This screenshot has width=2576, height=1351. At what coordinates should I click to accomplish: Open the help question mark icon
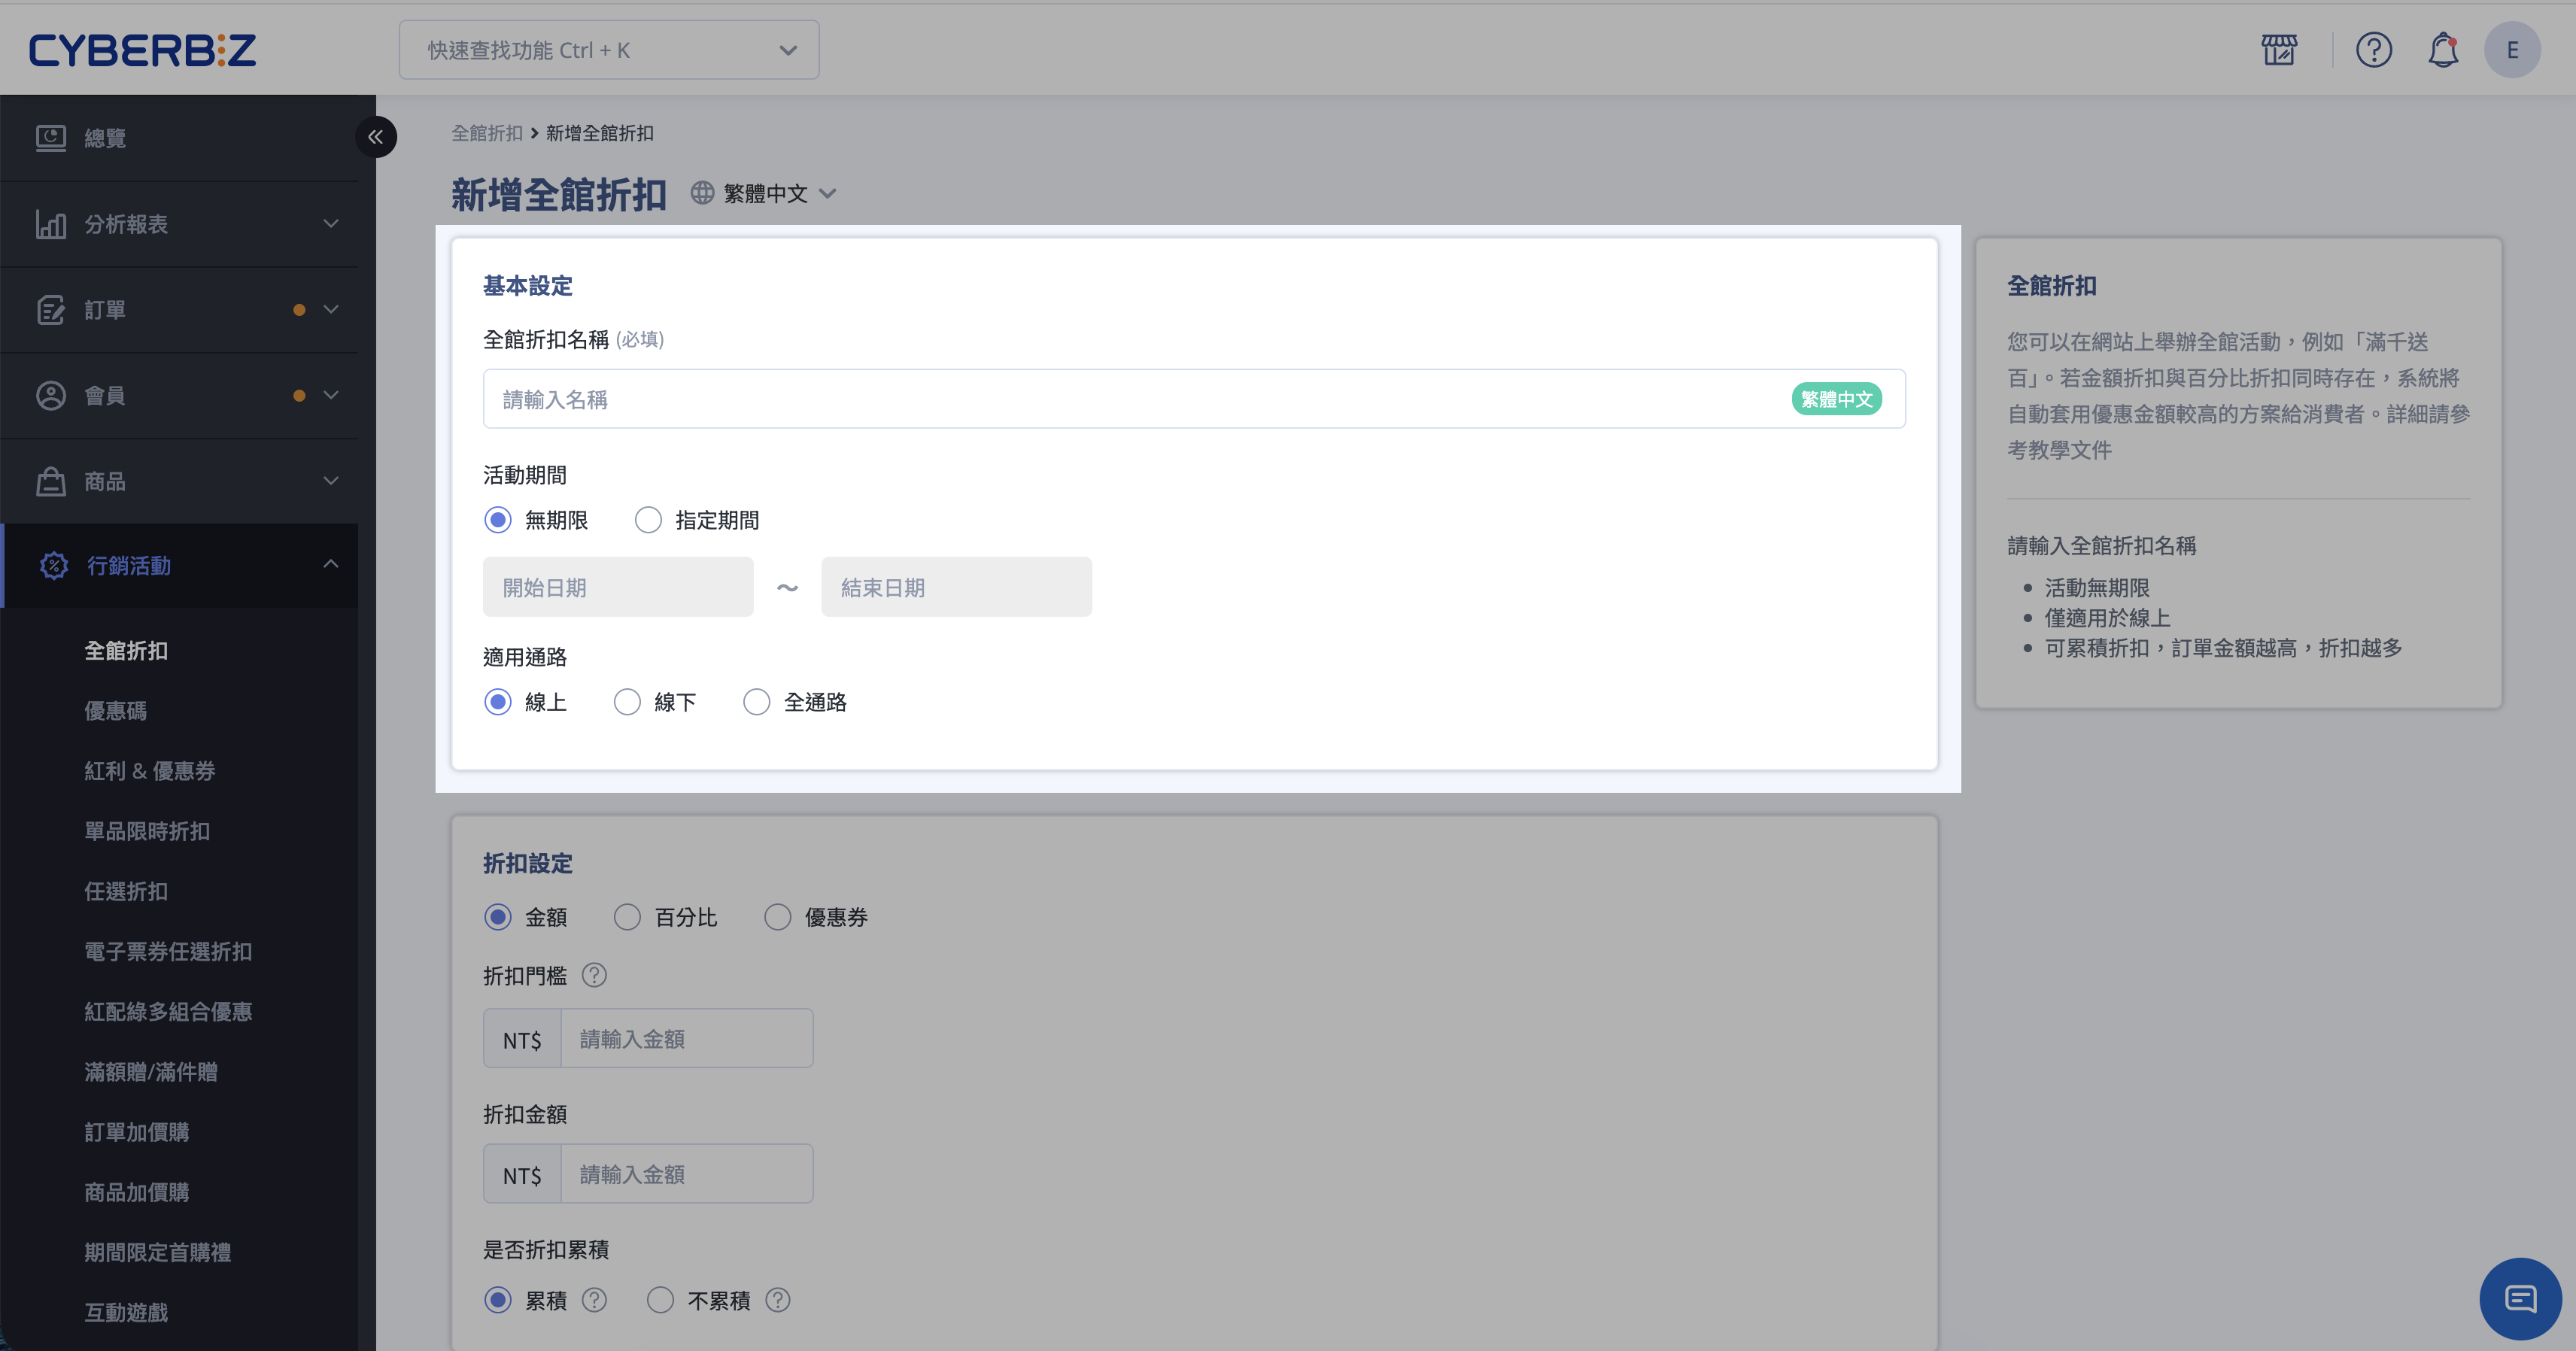[2373, 49]
